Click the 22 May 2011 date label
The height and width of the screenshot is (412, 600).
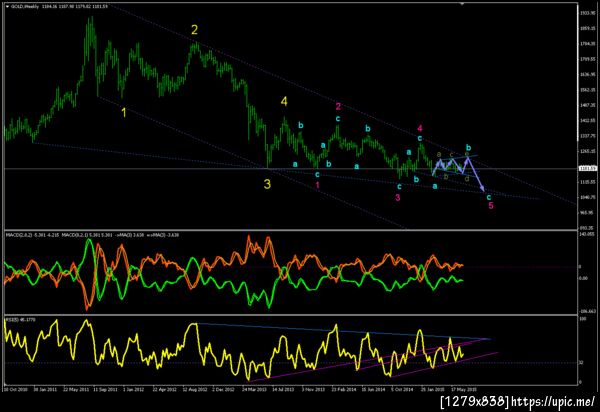click(x=75, y=389)
